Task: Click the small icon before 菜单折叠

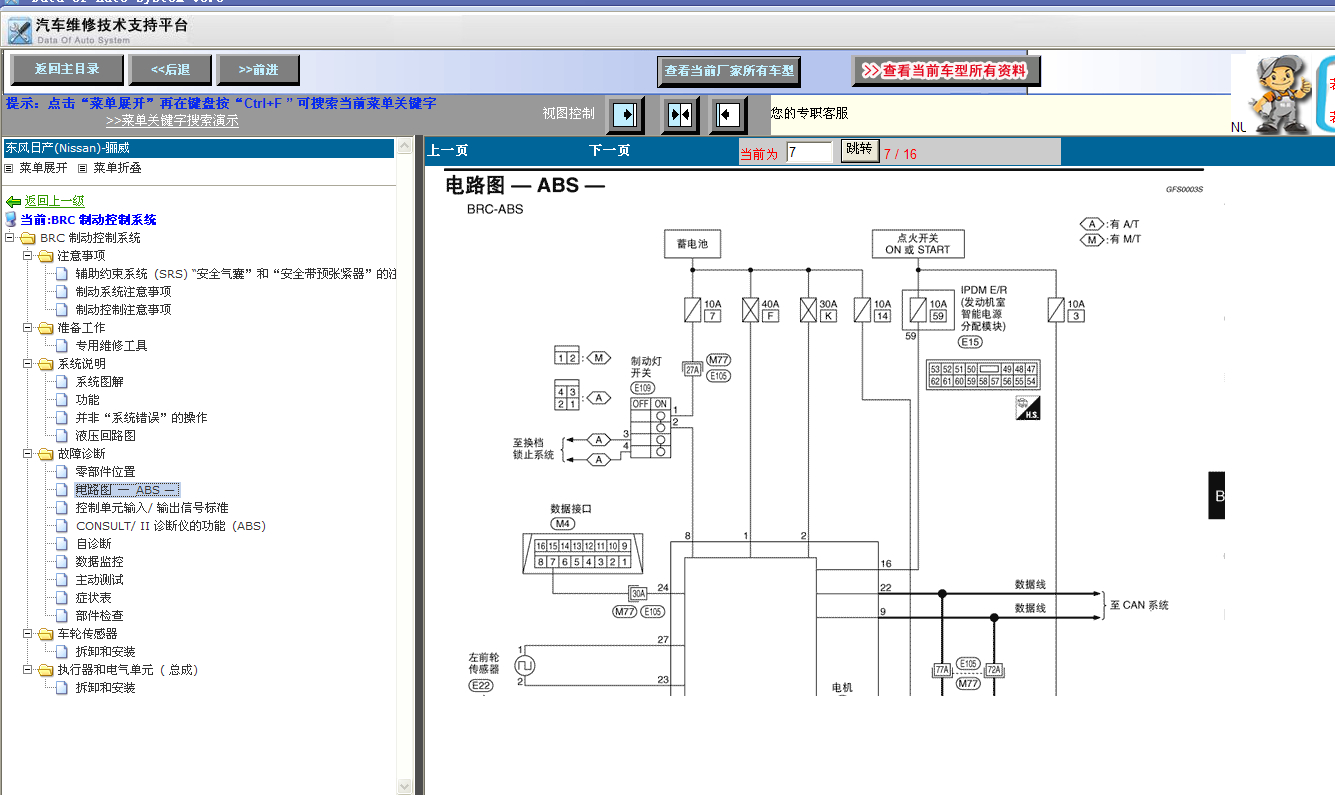Action: (x=83, y=168)
